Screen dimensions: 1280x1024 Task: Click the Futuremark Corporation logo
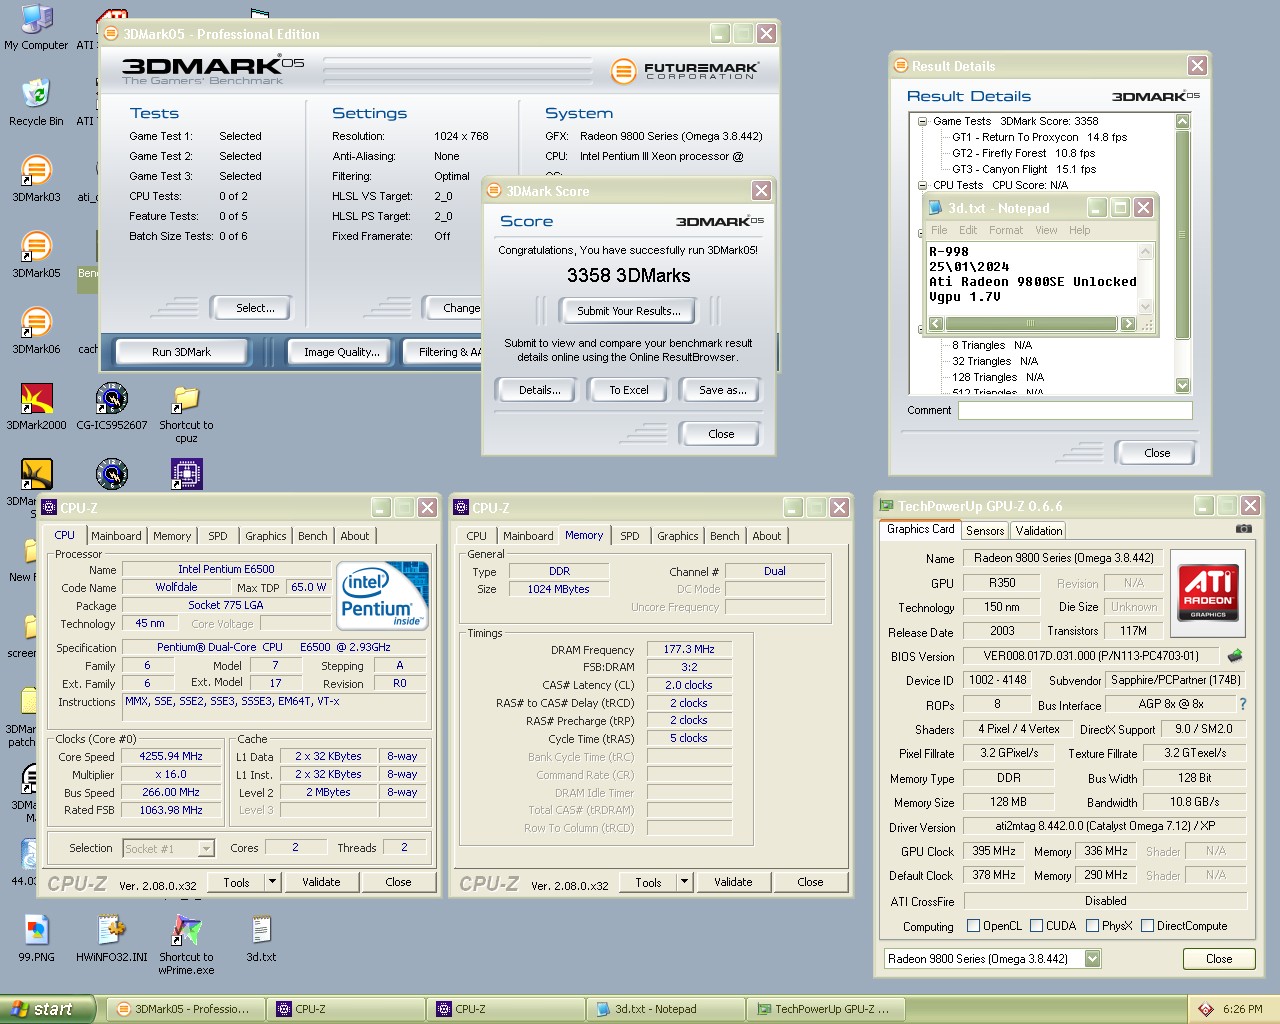point(686,70)
